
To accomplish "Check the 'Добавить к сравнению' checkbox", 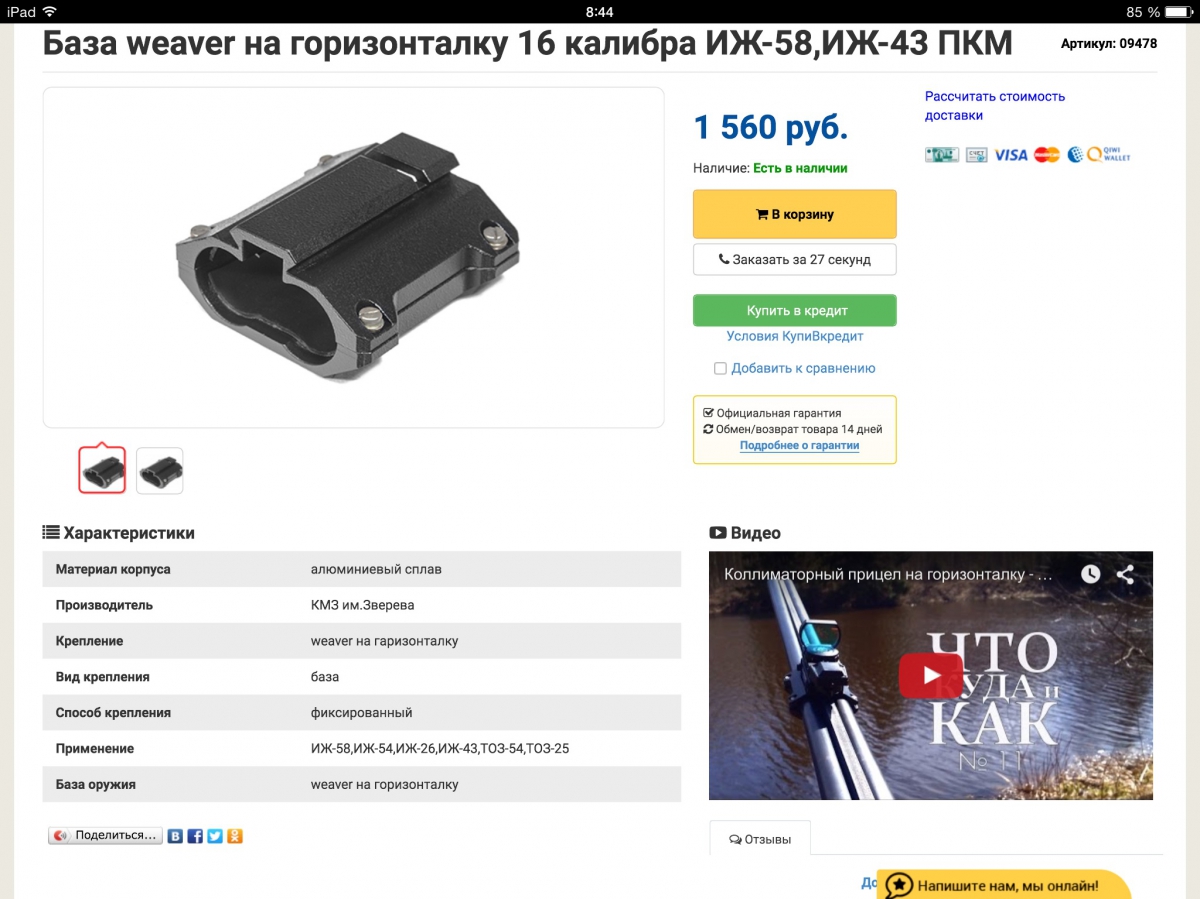I will (720, 369).
